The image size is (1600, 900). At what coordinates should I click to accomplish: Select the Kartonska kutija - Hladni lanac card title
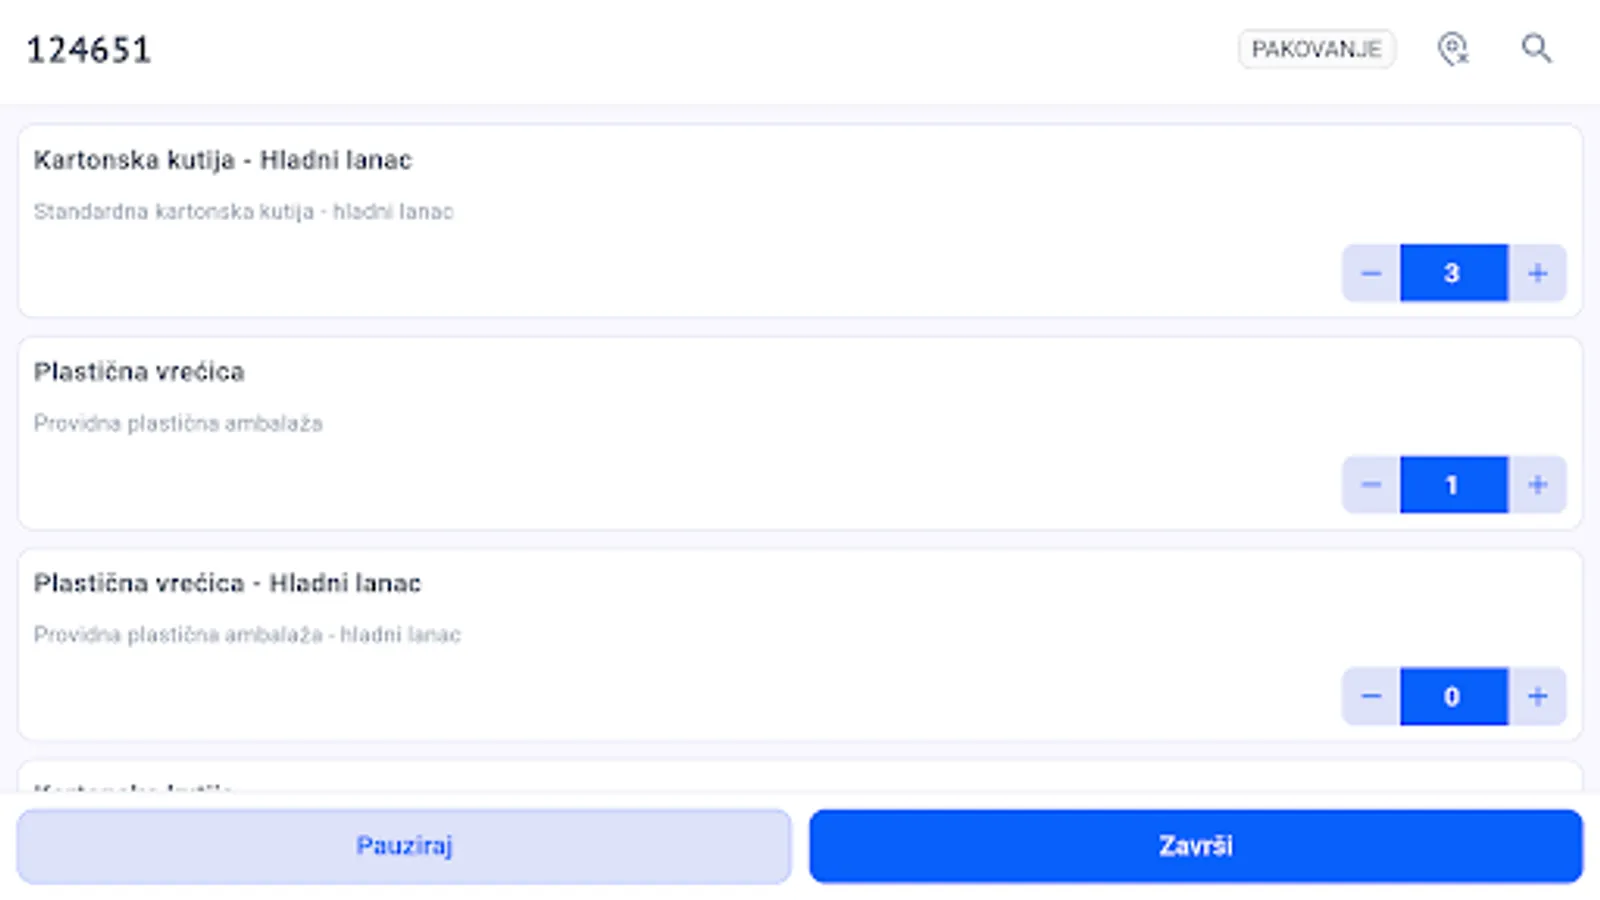(222, 160)
